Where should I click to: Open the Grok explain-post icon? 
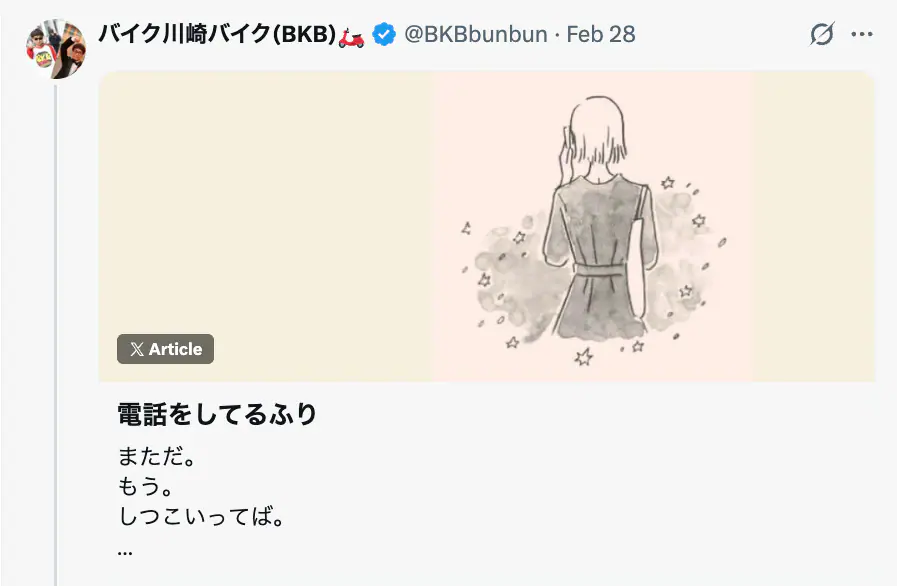821,34
